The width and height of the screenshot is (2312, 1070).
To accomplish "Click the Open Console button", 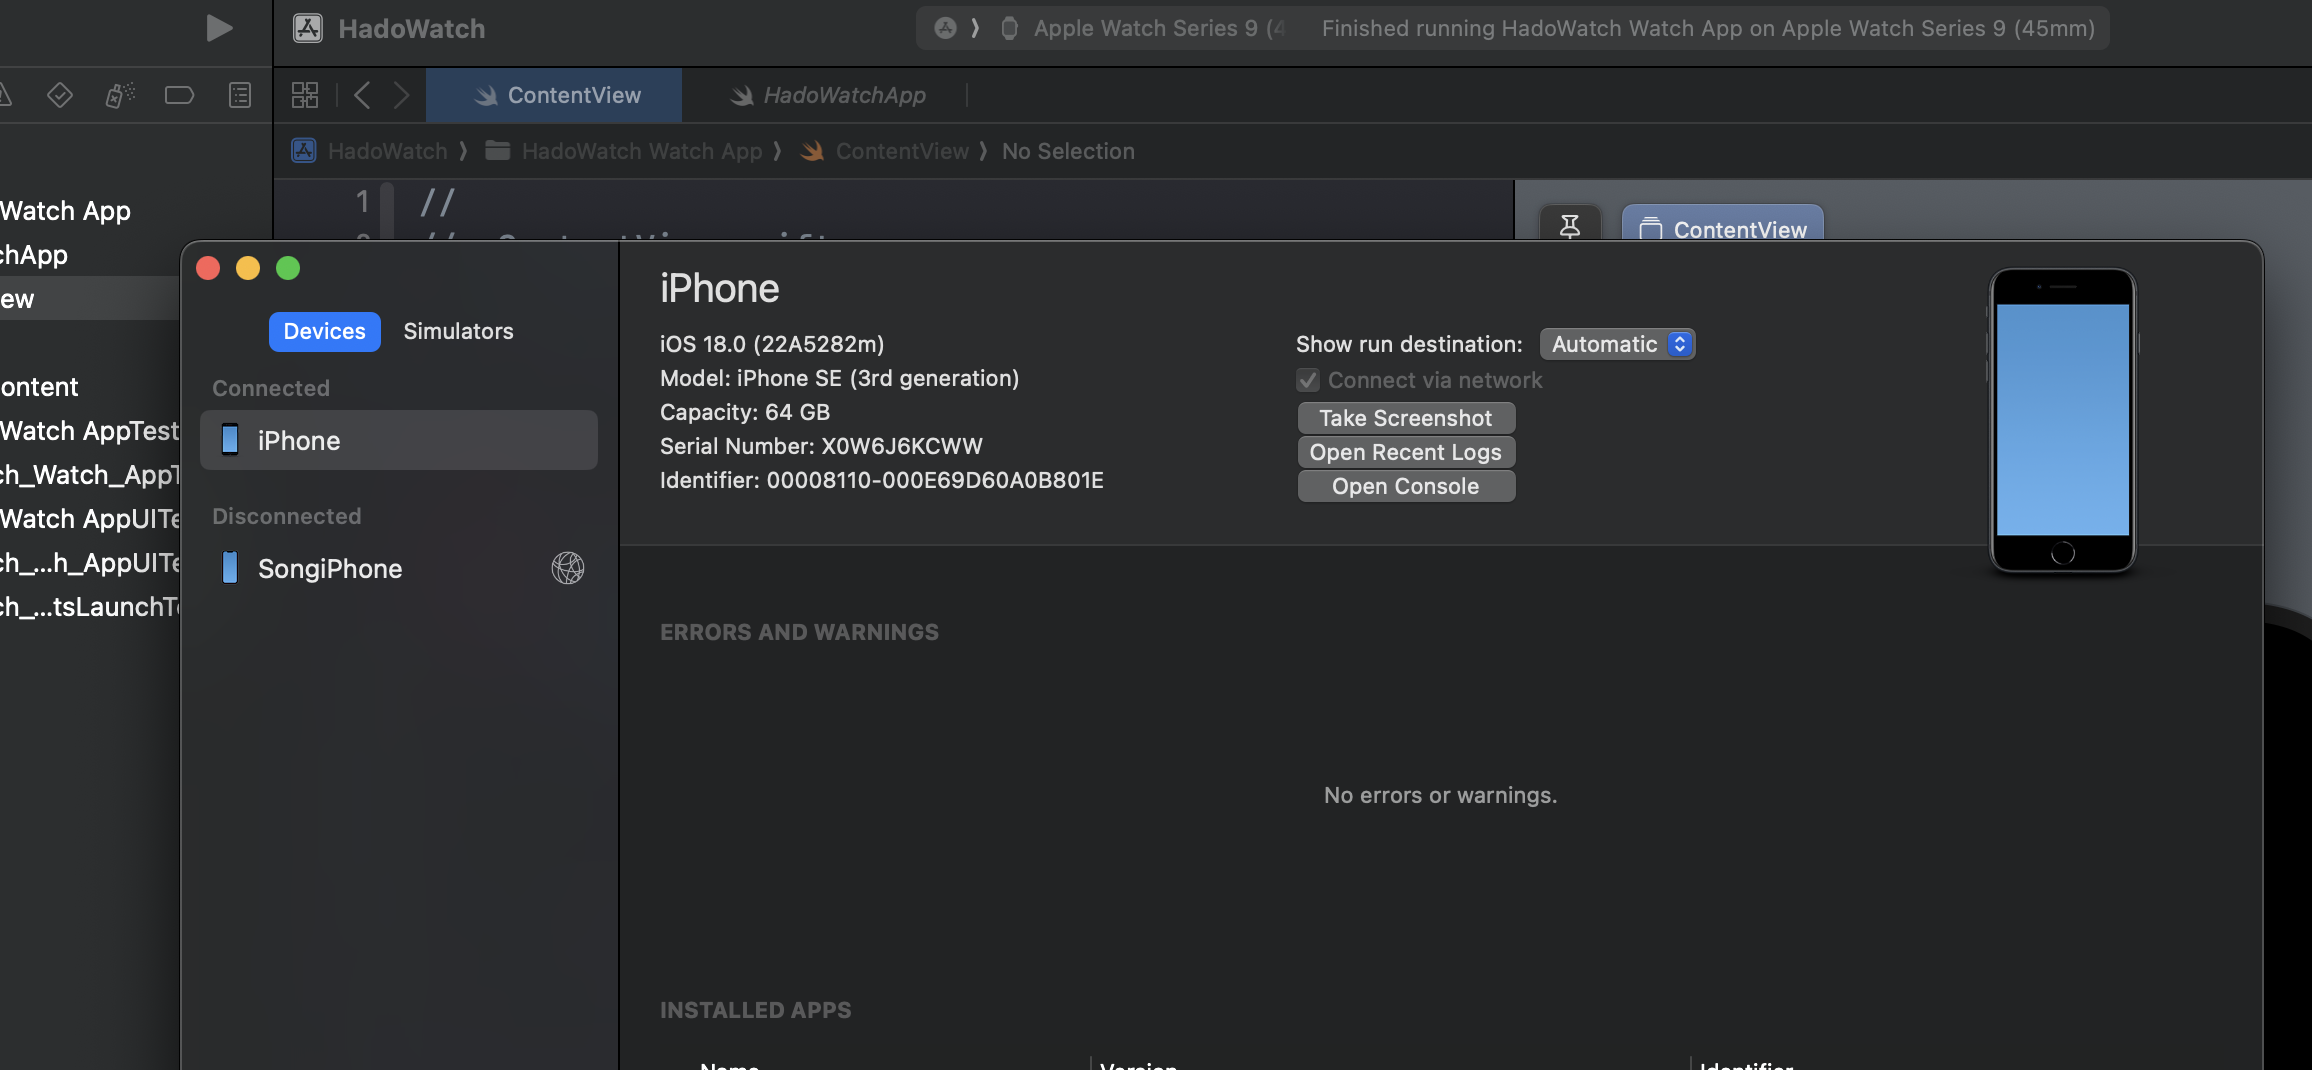I will (1406, 486).
